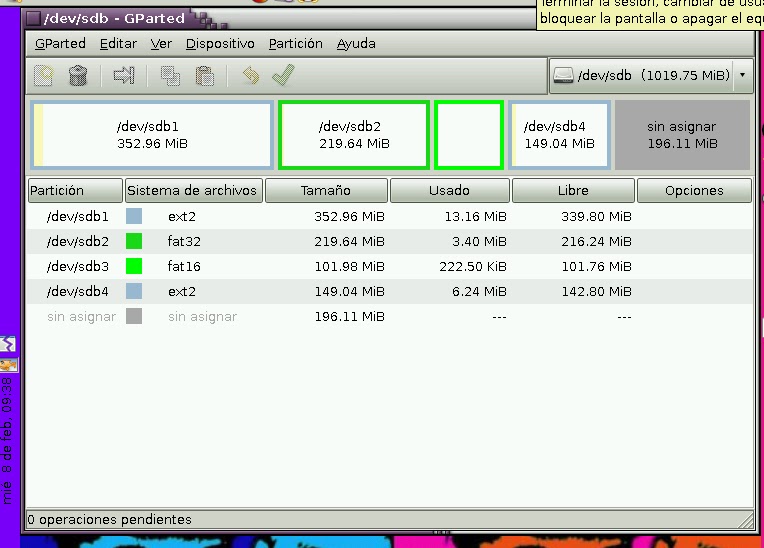The image size is (764, 548).
Task: Click the 101.76 MiB free value
Action: point(596,266)
